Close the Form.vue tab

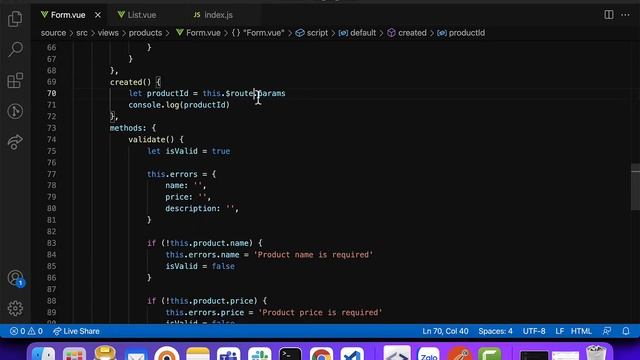[98, 15]
